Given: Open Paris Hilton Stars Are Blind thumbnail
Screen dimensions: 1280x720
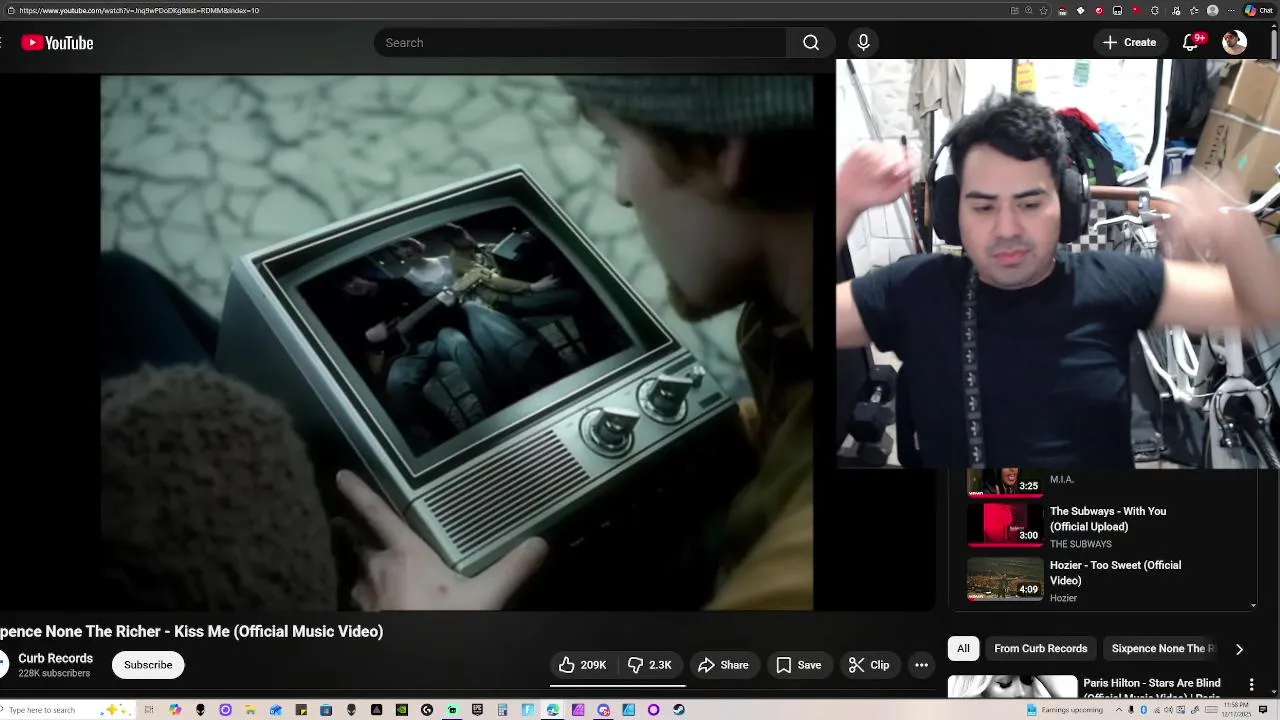Looking at the screenshot, I should (1012, 686).
